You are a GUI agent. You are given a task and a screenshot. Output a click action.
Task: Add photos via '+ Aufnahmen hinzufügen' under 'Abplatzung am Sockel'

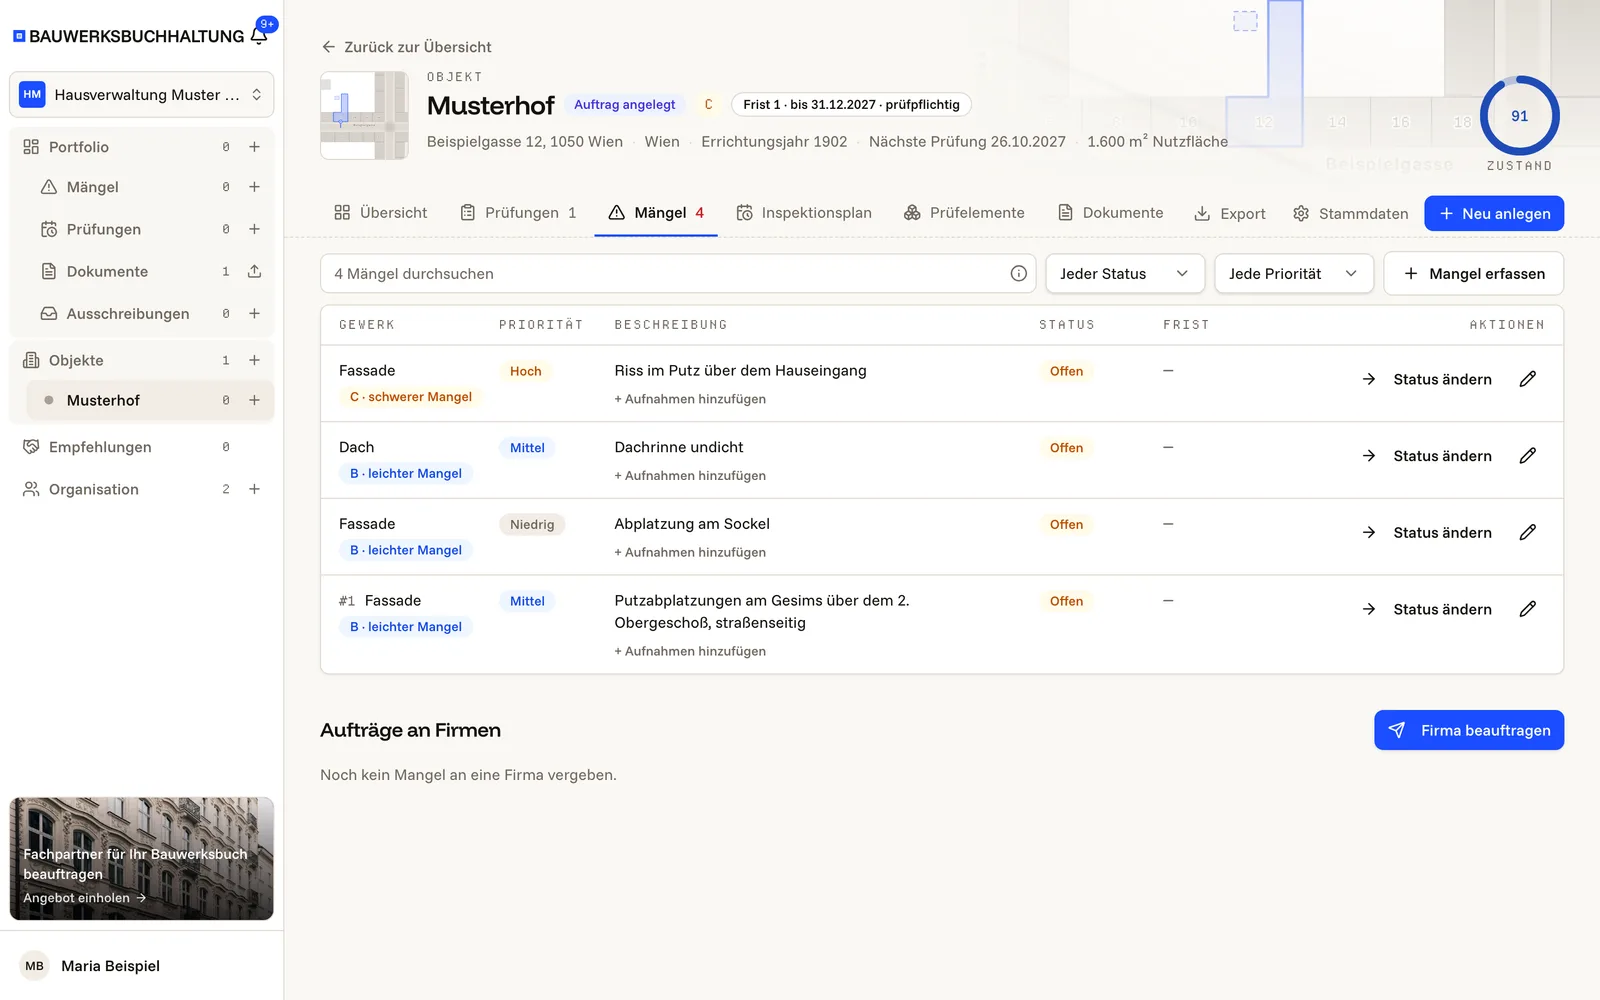[690, 552]
